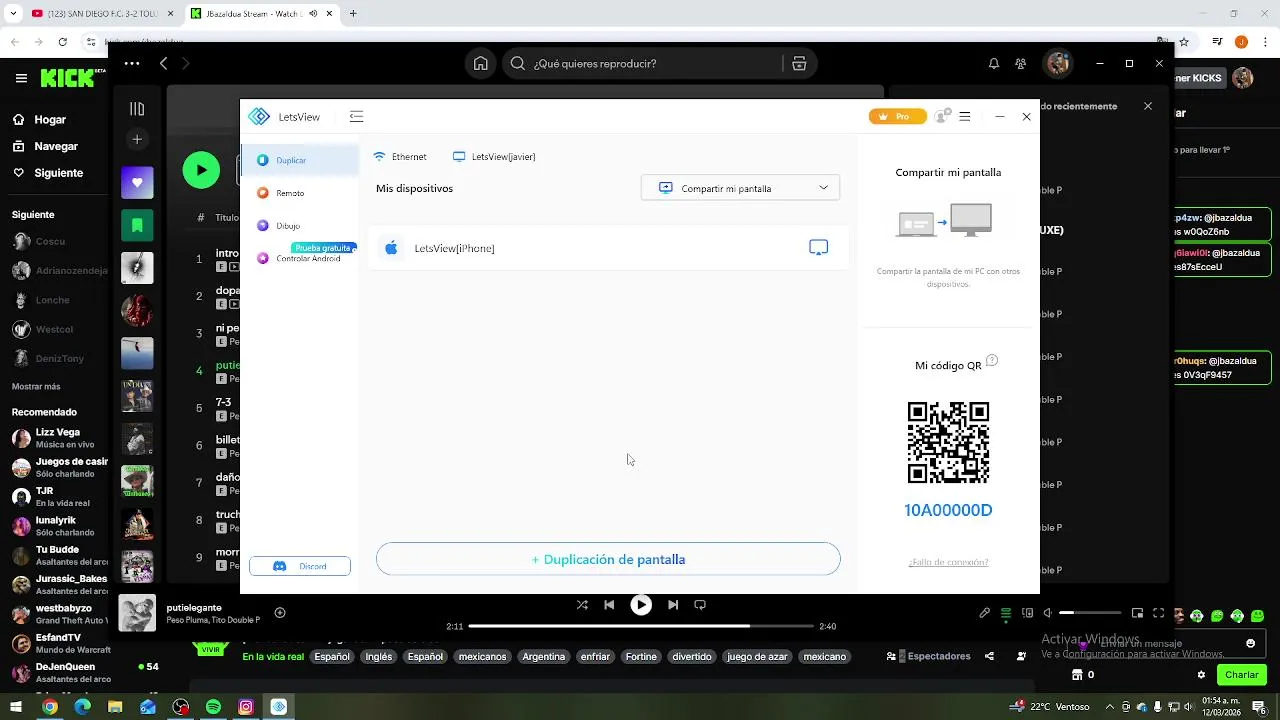Click the green play button of the Spotify playlist
1280x720 pixels.
click(x=201, y=170)
